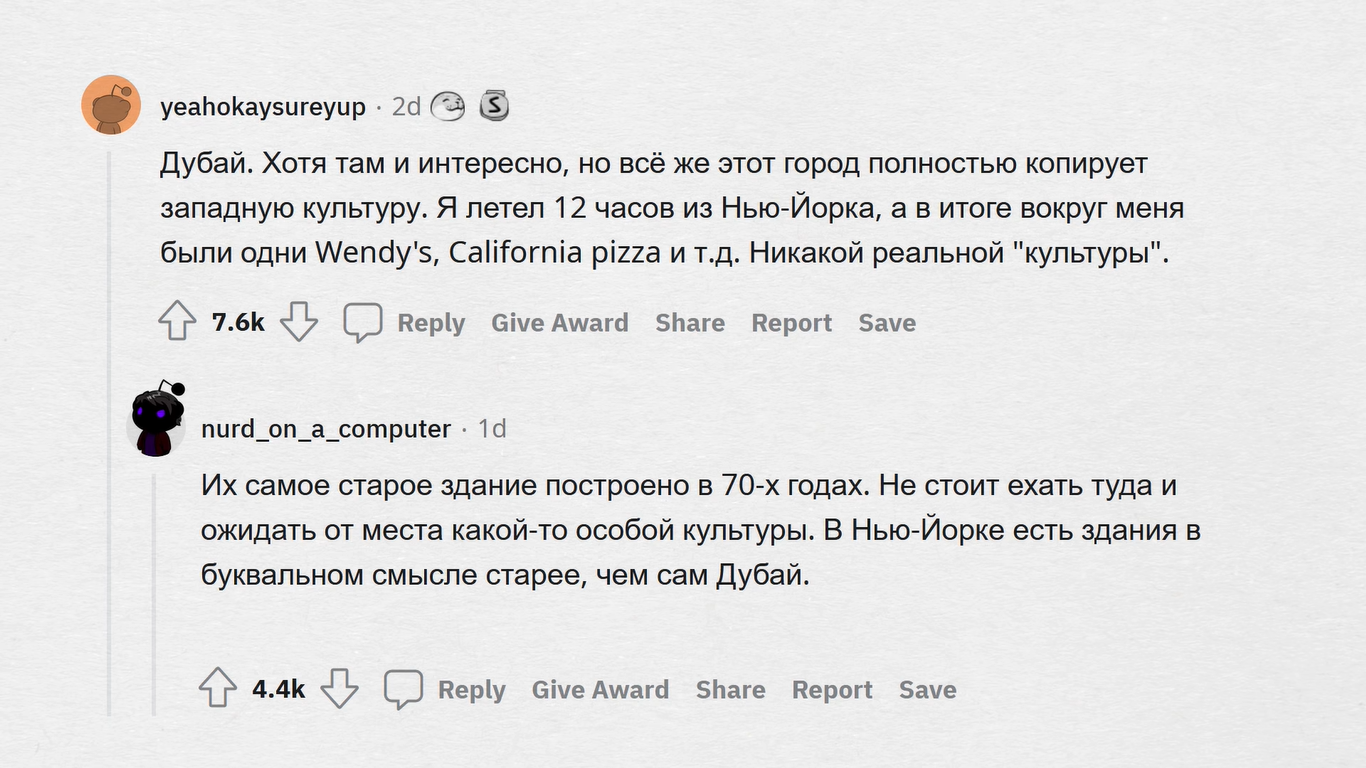Screen dimensions: 1366x768
Task: Upvote the nurd_on_a_computer reply
Action: coord(218,689)
